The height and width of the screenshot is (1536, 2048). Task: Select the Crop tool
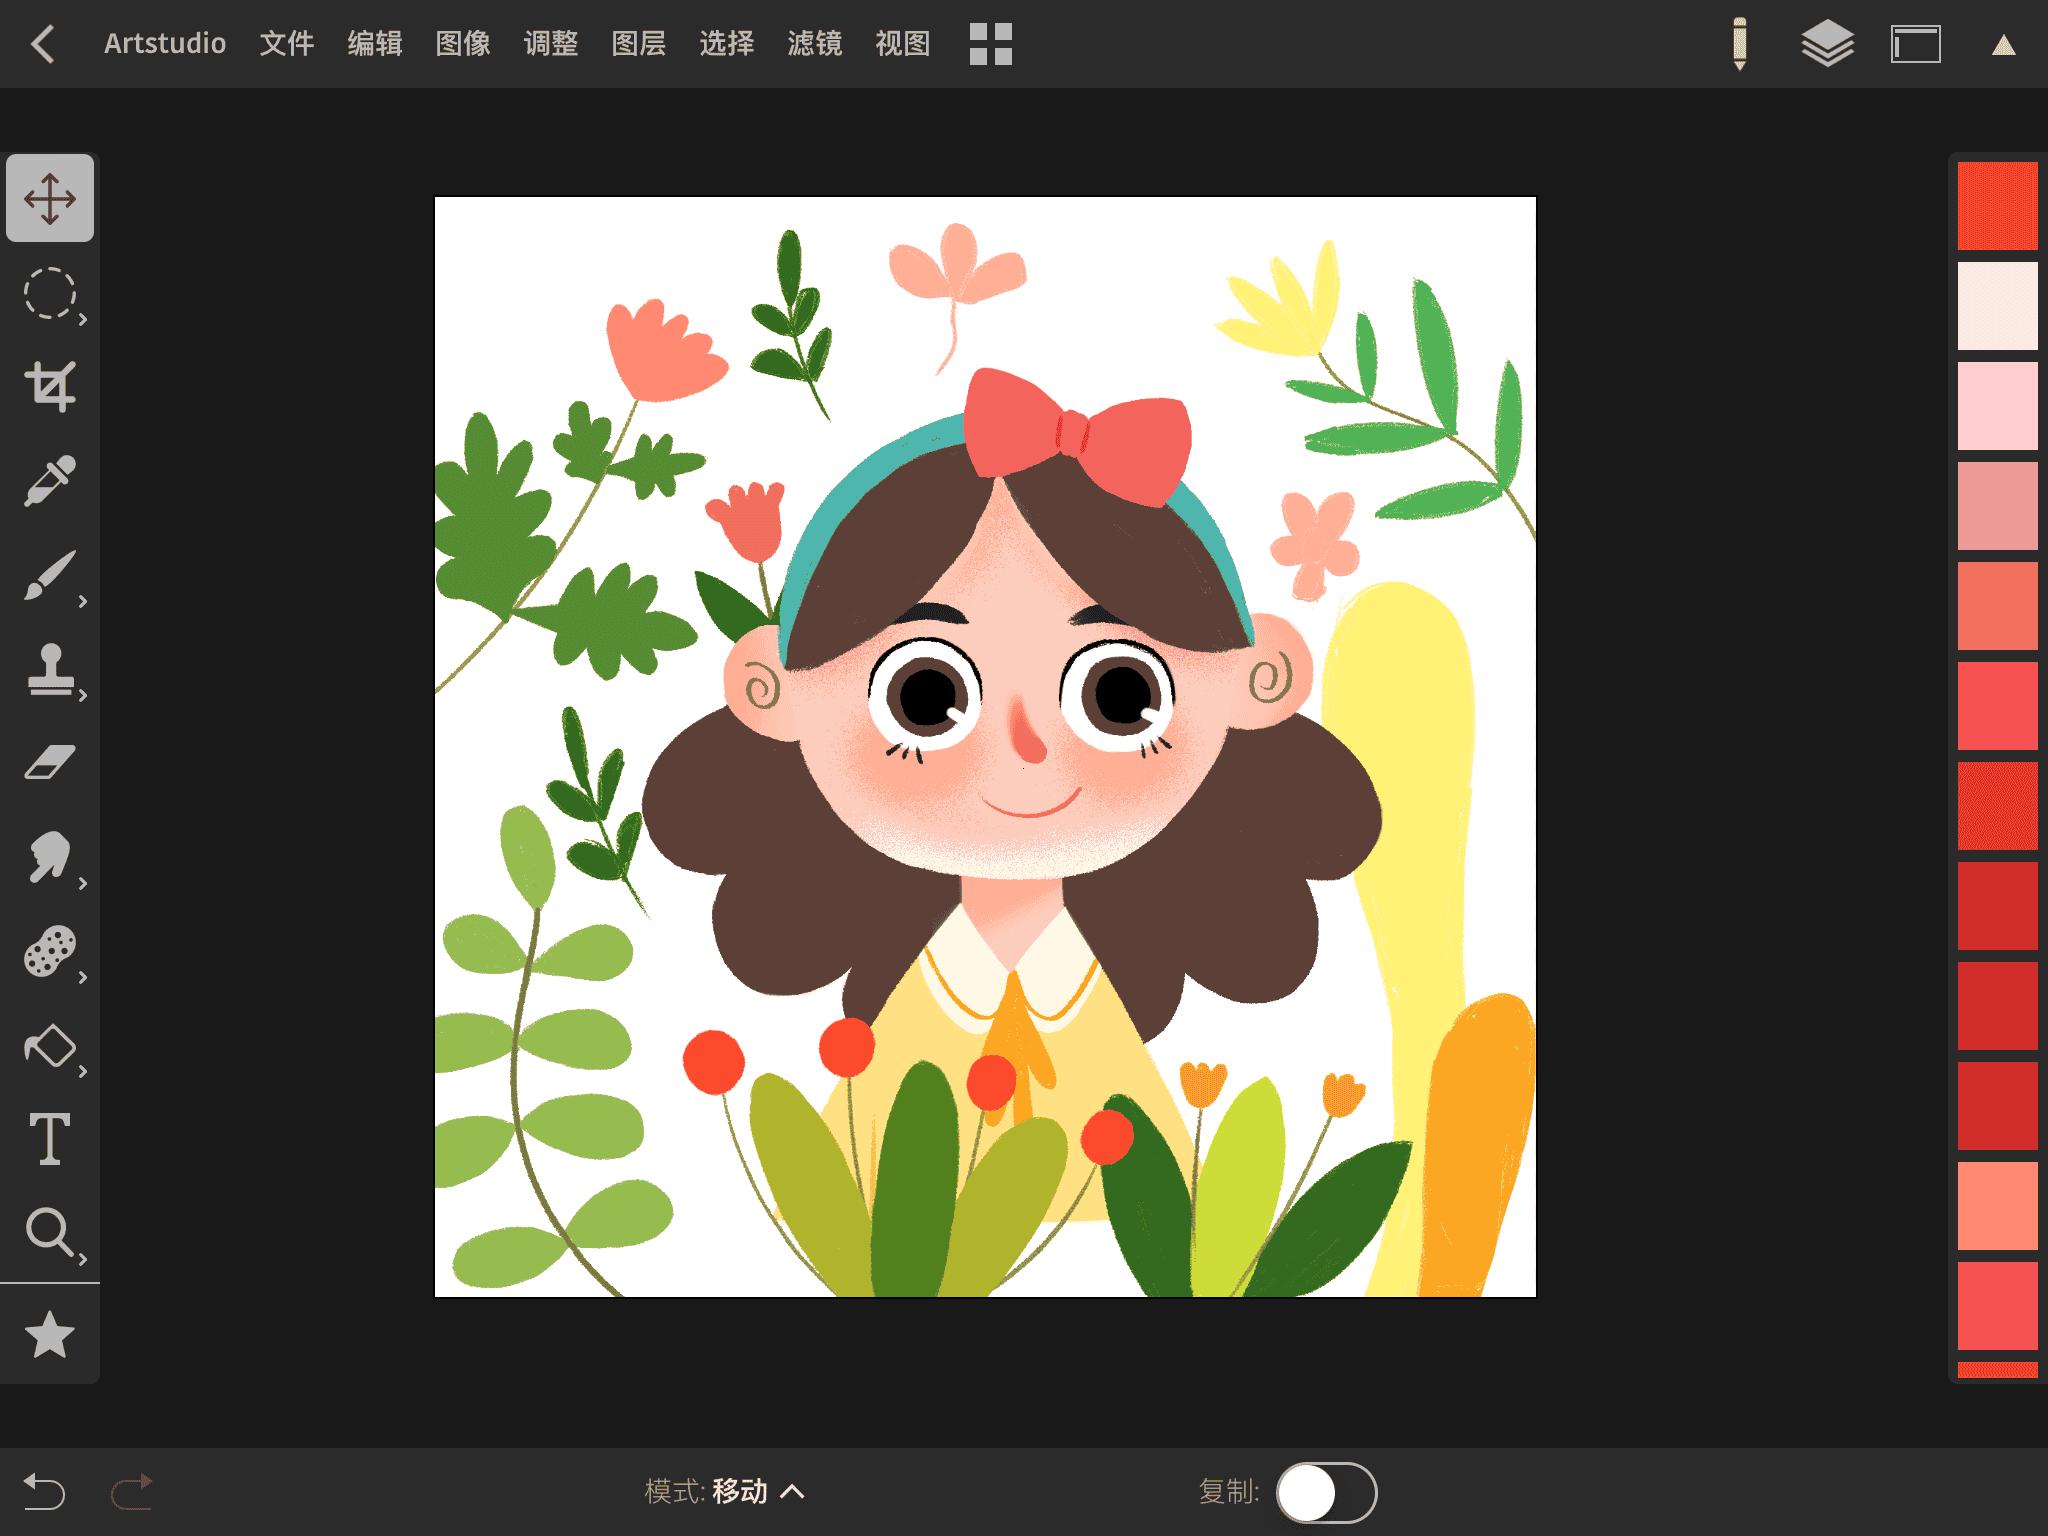pos(50,386)
